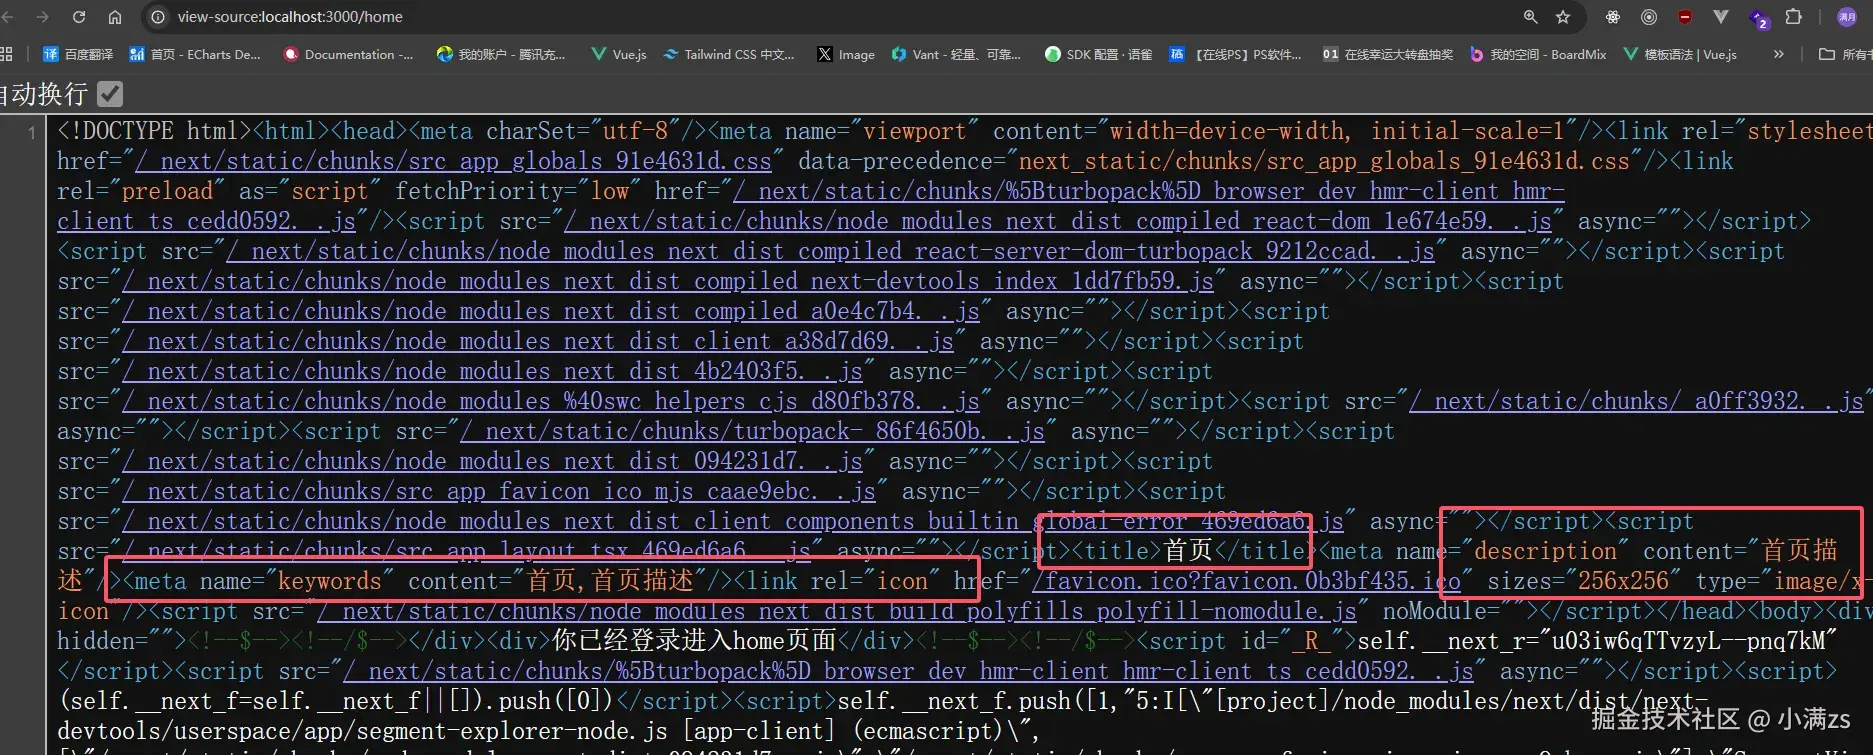Follow the next_dist_094231d7 script link
The width and height of the screenshot is (1873, 755).
[x=492, y=461]
